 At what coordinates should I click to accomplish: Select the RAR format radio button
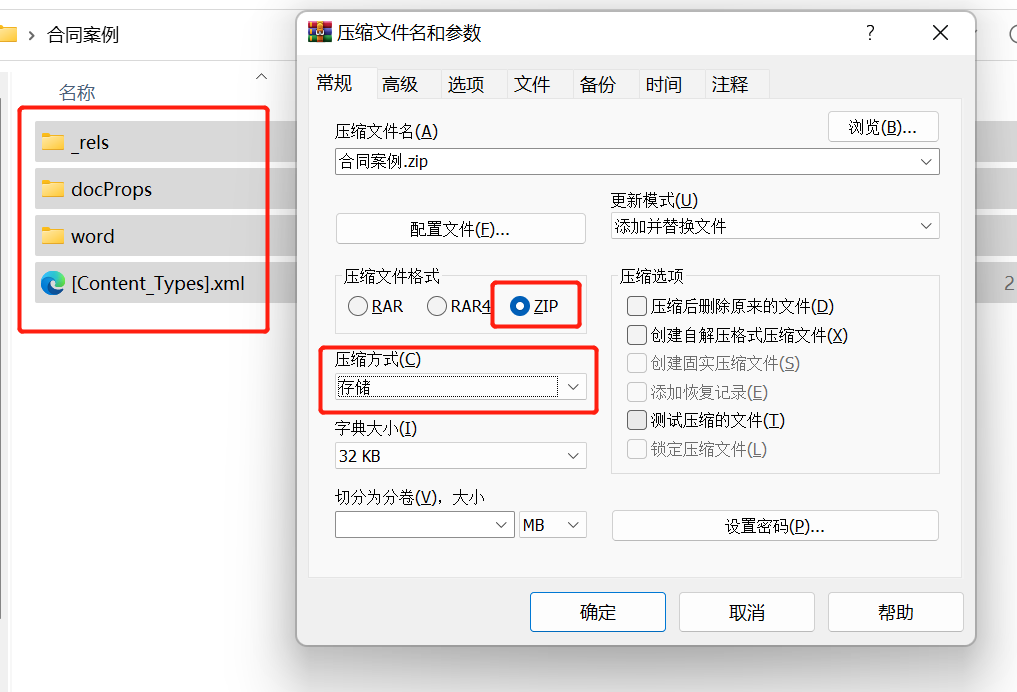point(358,306)
